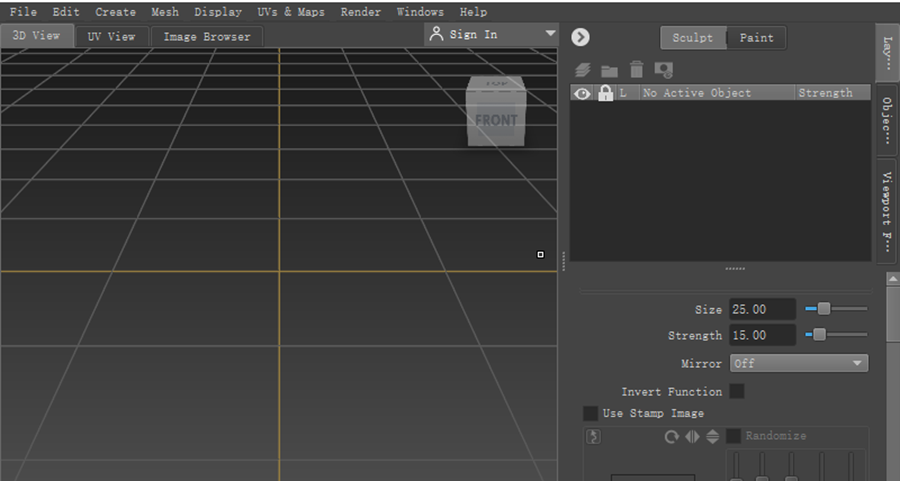Click the new layer stack icon
The height and width of the screenshot is (481, 900).
pyautogui.click(x=582, y=70)
